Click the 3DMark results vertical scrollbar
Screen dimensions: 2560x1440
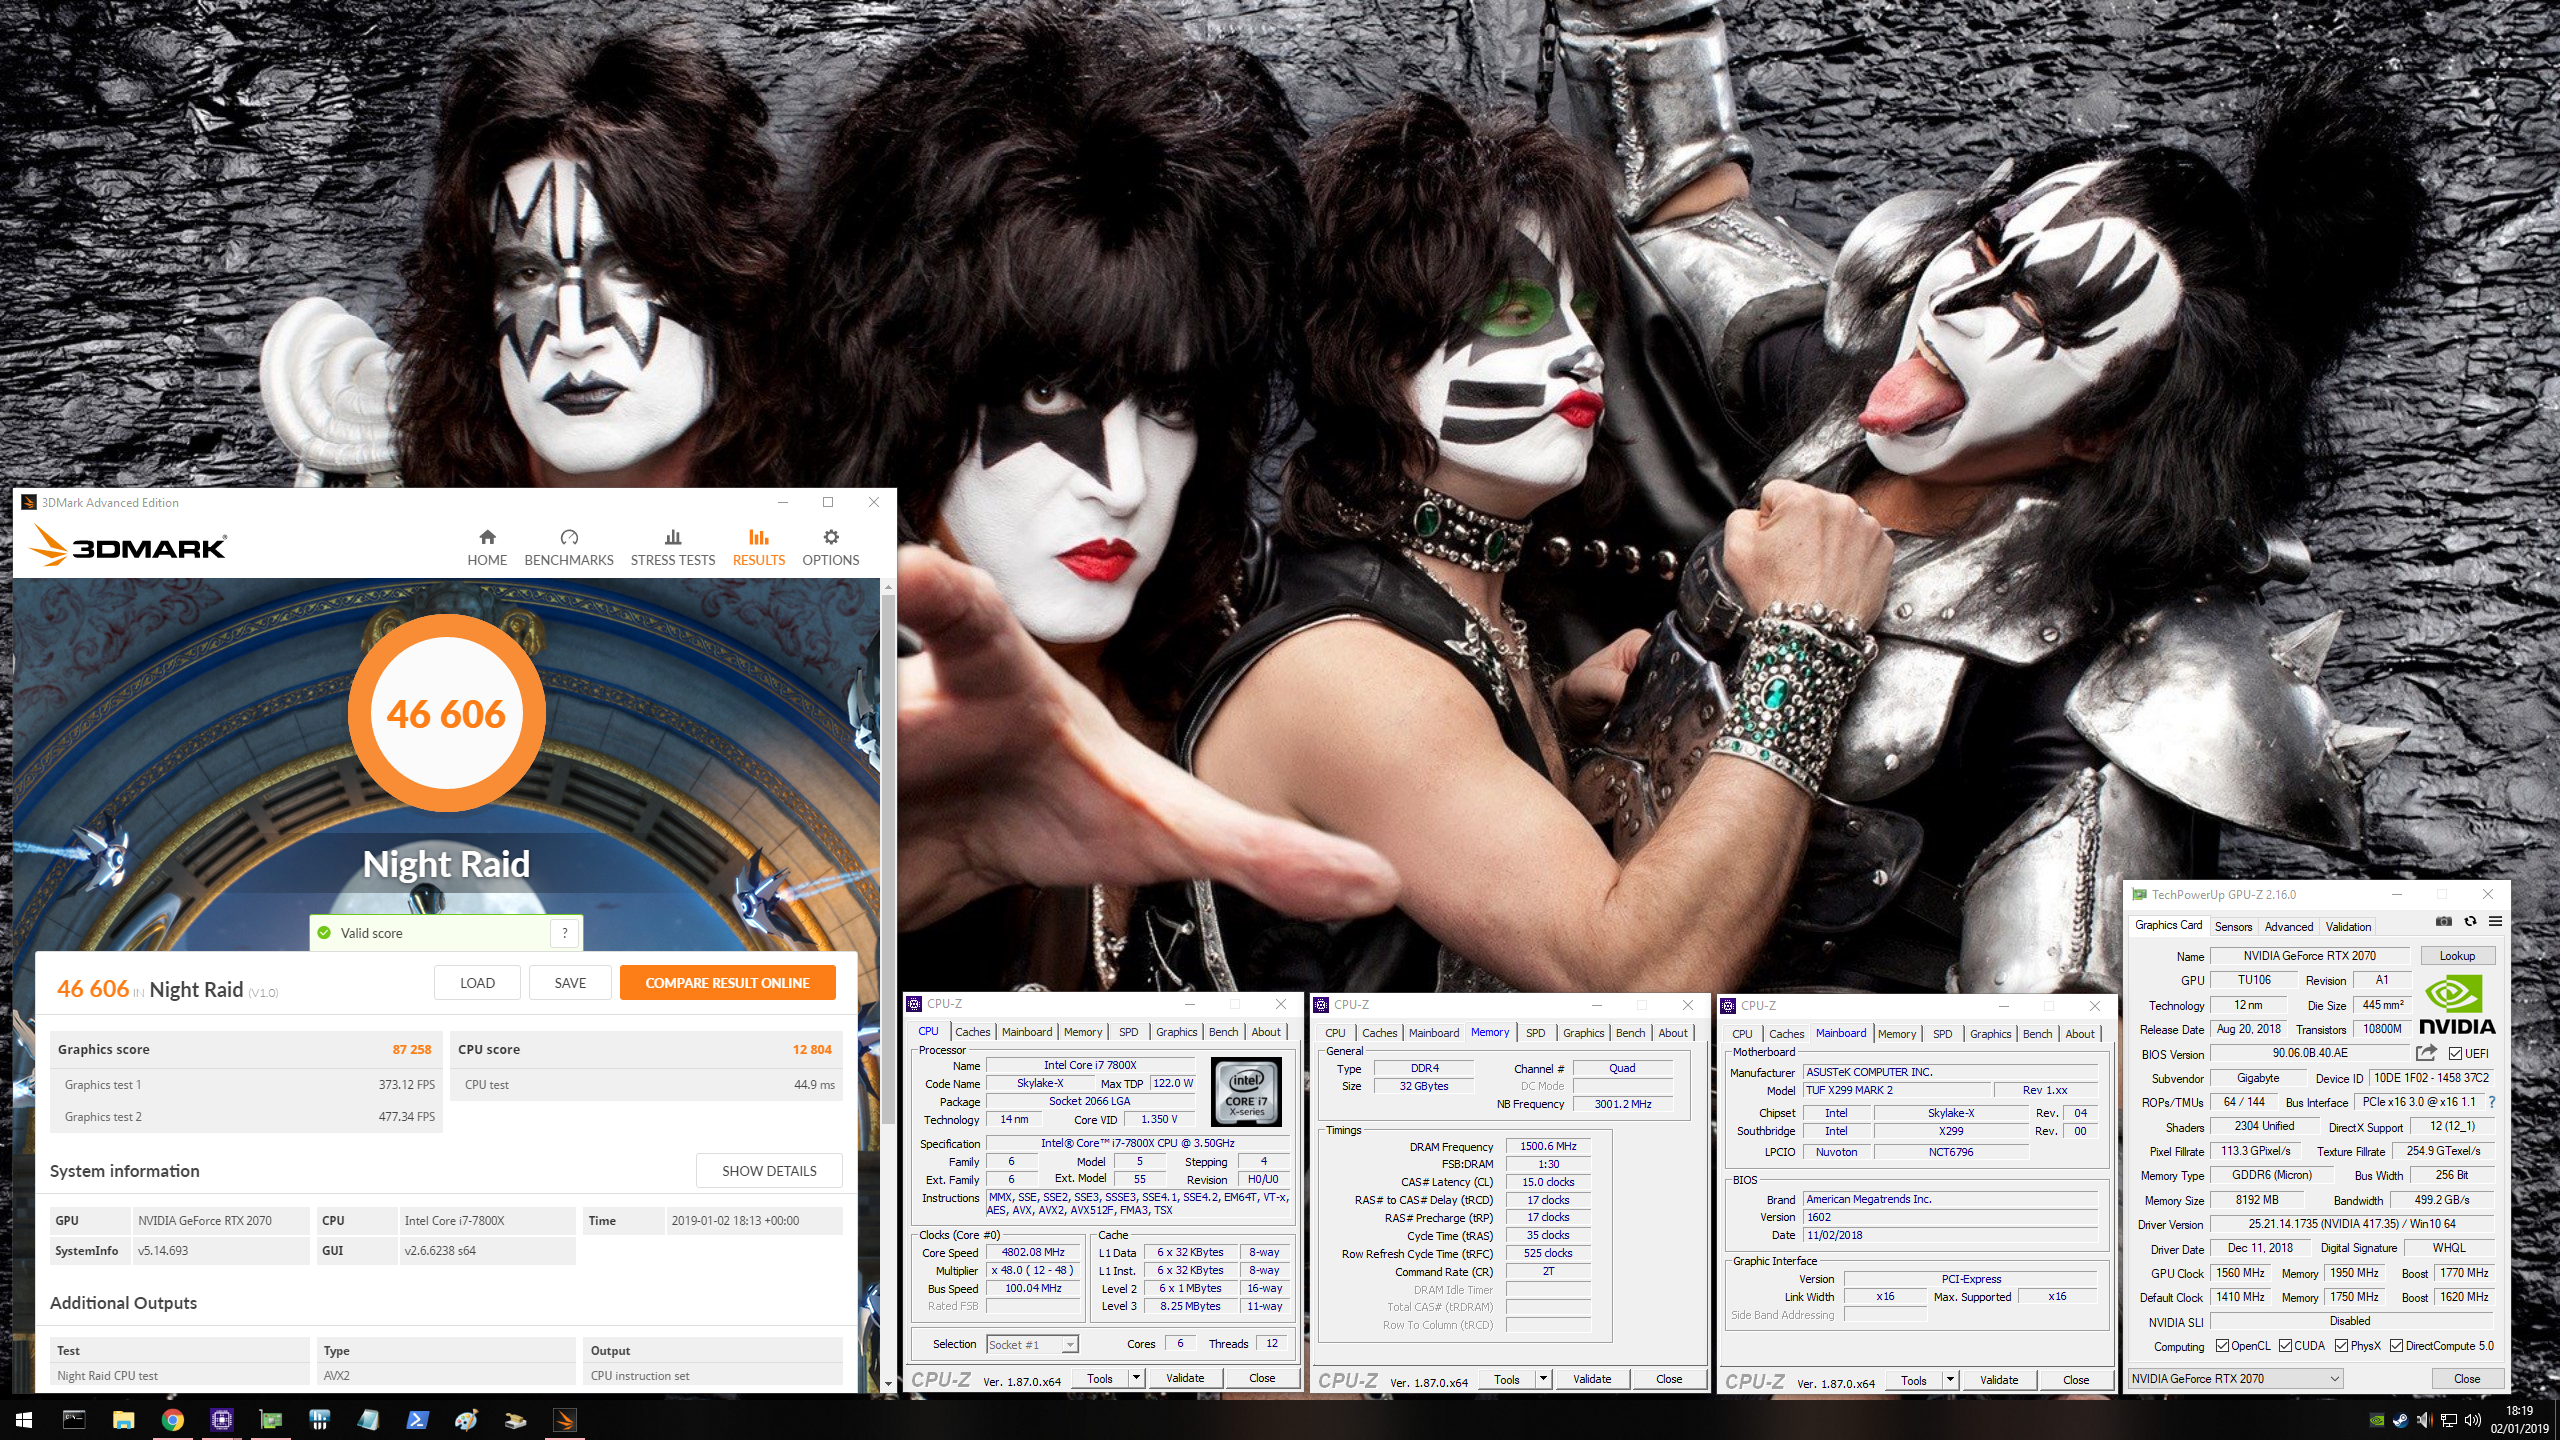[888, 860]
